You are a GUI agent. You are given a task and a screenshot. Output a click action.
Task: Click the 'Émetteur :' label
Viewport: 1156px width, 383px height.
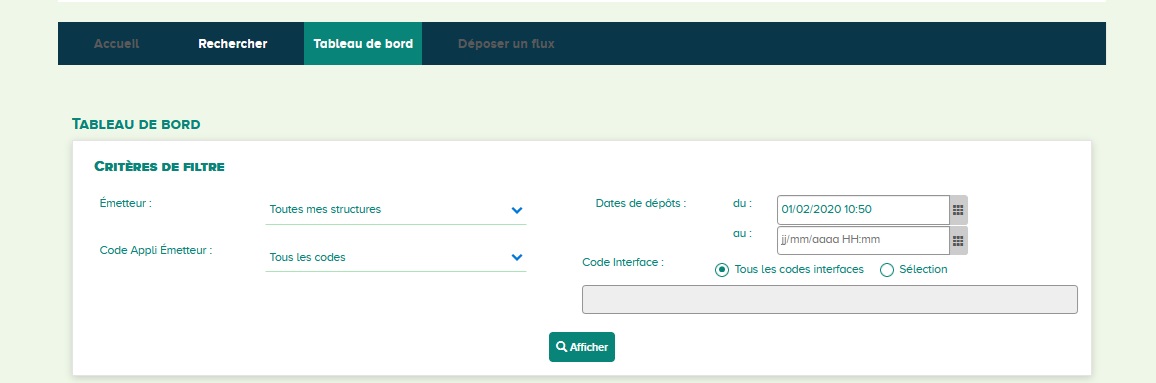pyautogui.click(x=125, y=203)
